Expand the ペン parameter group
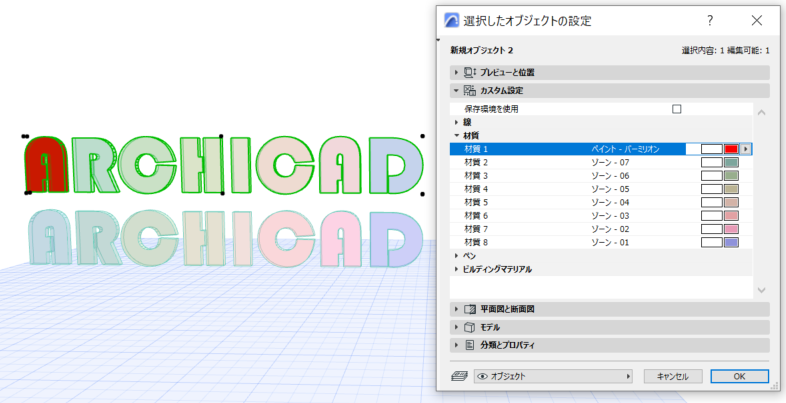Image resolution: width=786 pixels, height=403 pixels. (456, 256)
